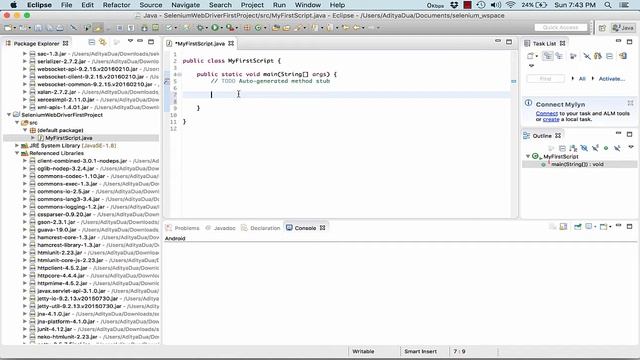Click the create local task link
This screenshot has height=360, width=640.
(551, 119)
